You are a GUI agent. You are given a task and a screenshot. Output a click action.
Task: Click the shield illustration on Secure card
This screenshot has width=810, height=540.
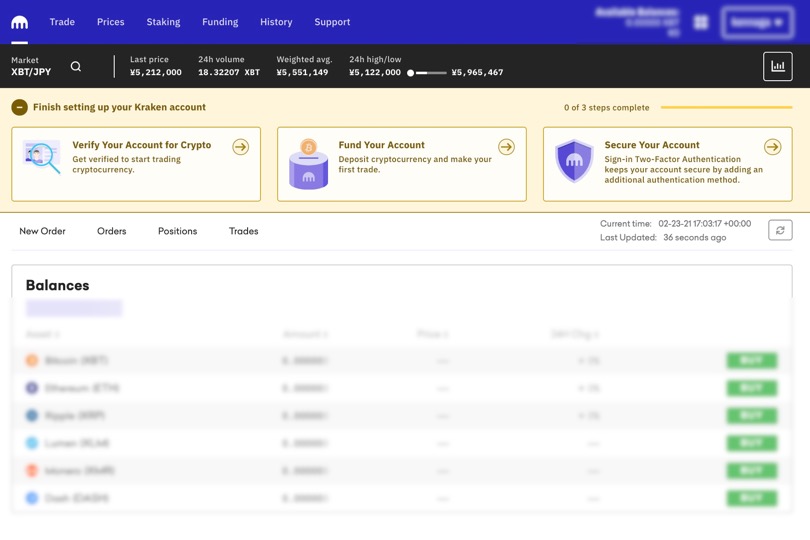[574, 161]
